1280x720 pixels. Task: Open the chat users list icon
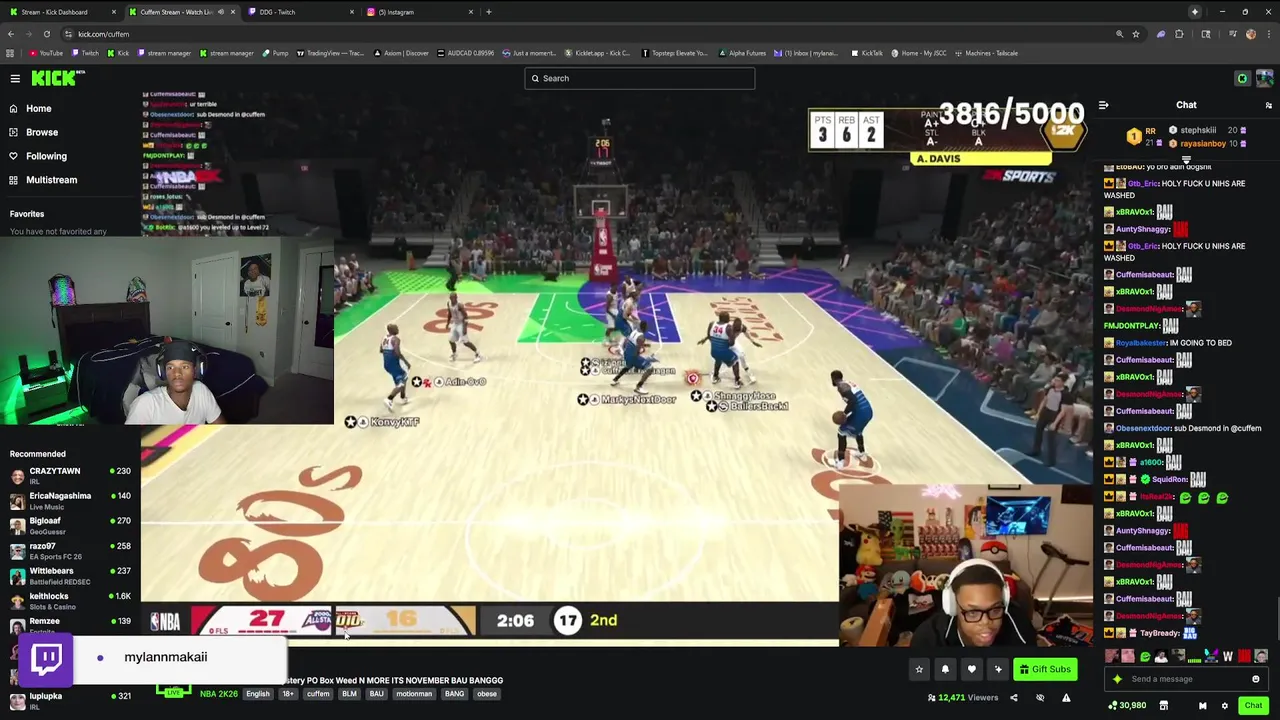1268,105
